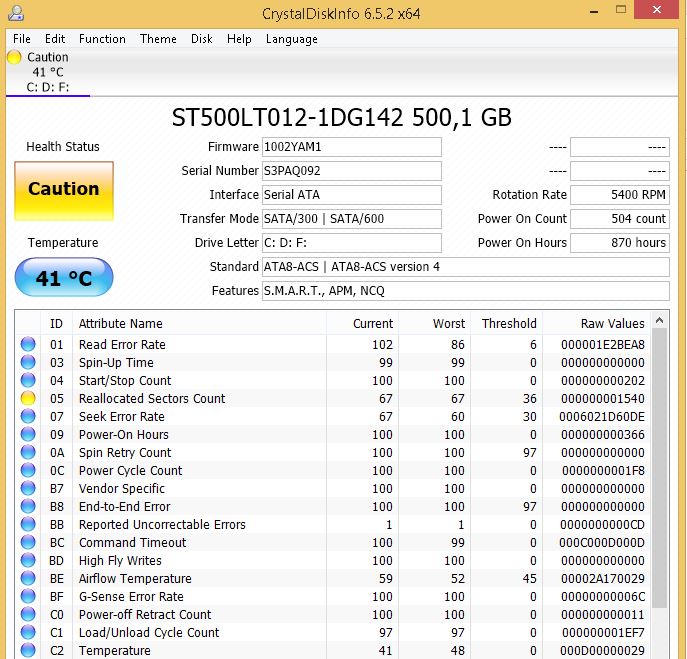The image size is (687, 659).
Task: Click the Standard field ATA8-ACS
Action: point(466,267)
